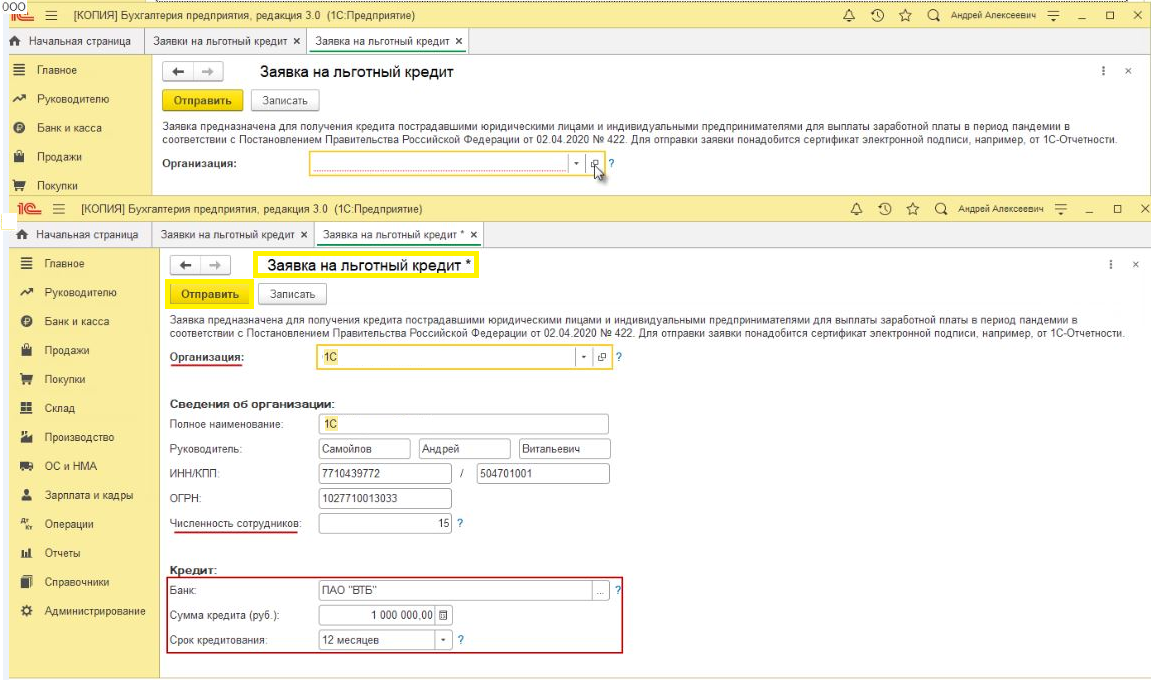Open 'Продажи' section in lower sidebar

66,350
